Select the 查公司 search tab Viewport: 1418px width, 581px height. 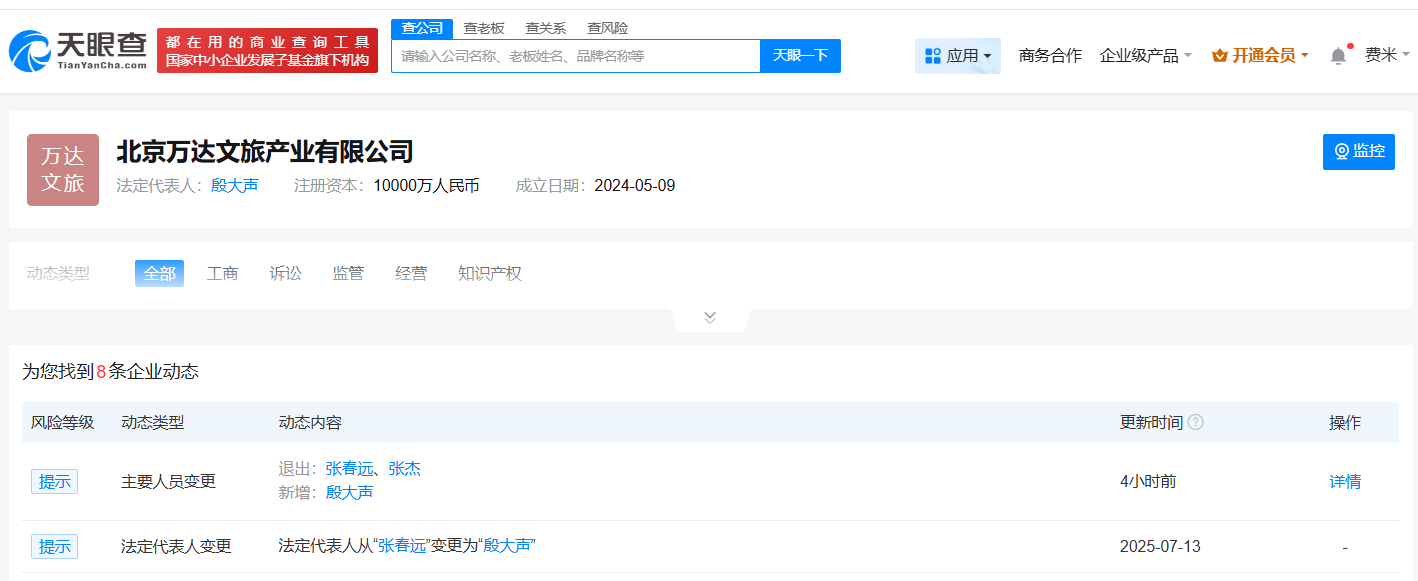pos(422,28)
